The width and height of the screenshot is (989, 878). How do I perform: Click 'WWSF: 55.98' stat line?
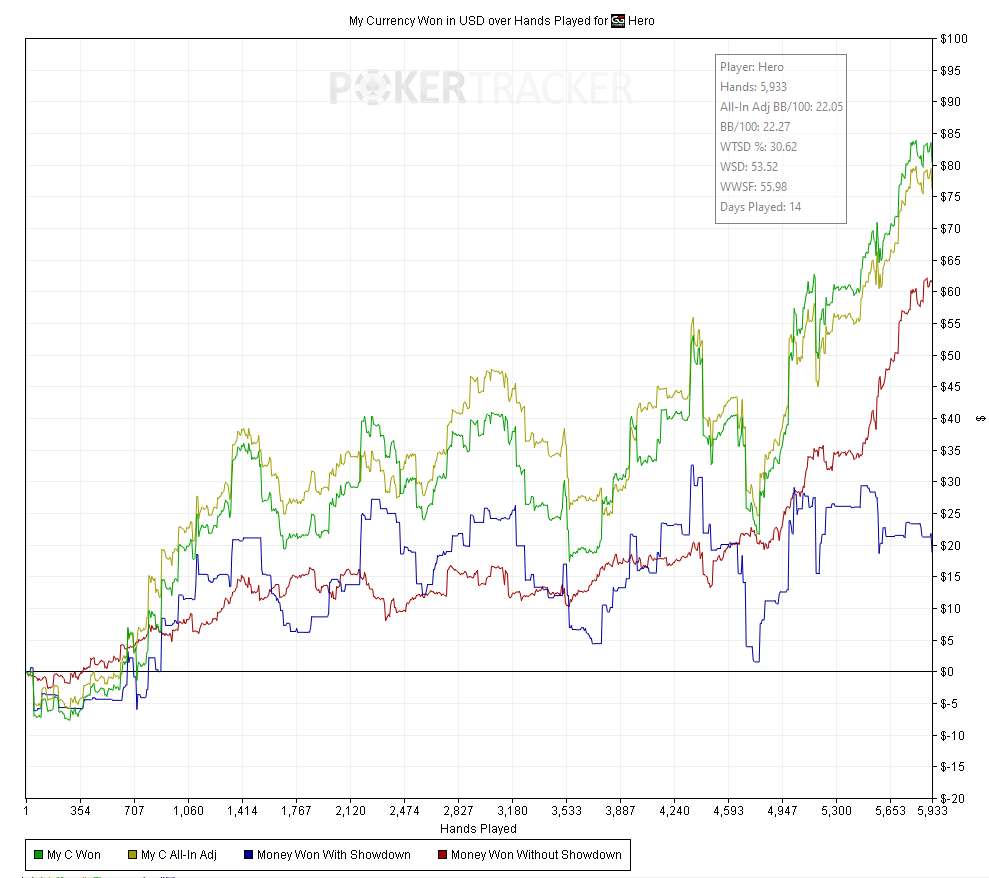coord(754,187)
